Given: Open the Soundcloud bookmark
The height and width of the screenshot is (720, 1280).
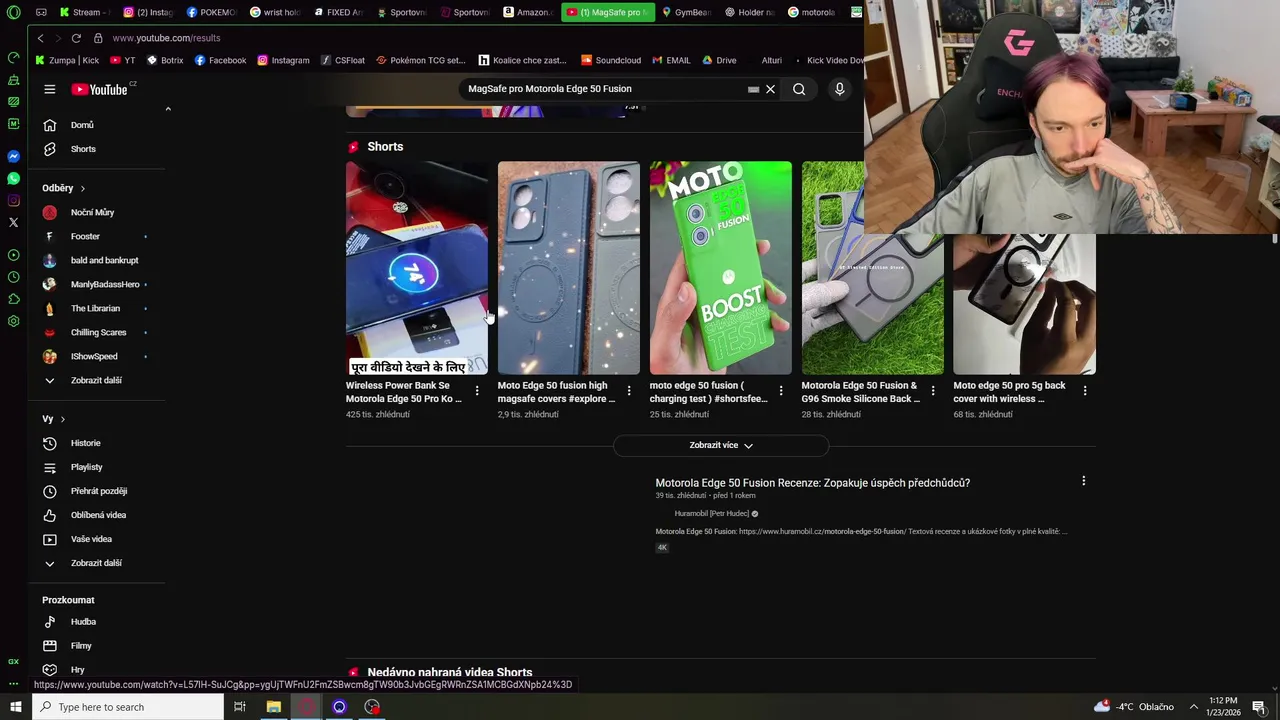Looking at the screenshot, I should click(611, 60).
